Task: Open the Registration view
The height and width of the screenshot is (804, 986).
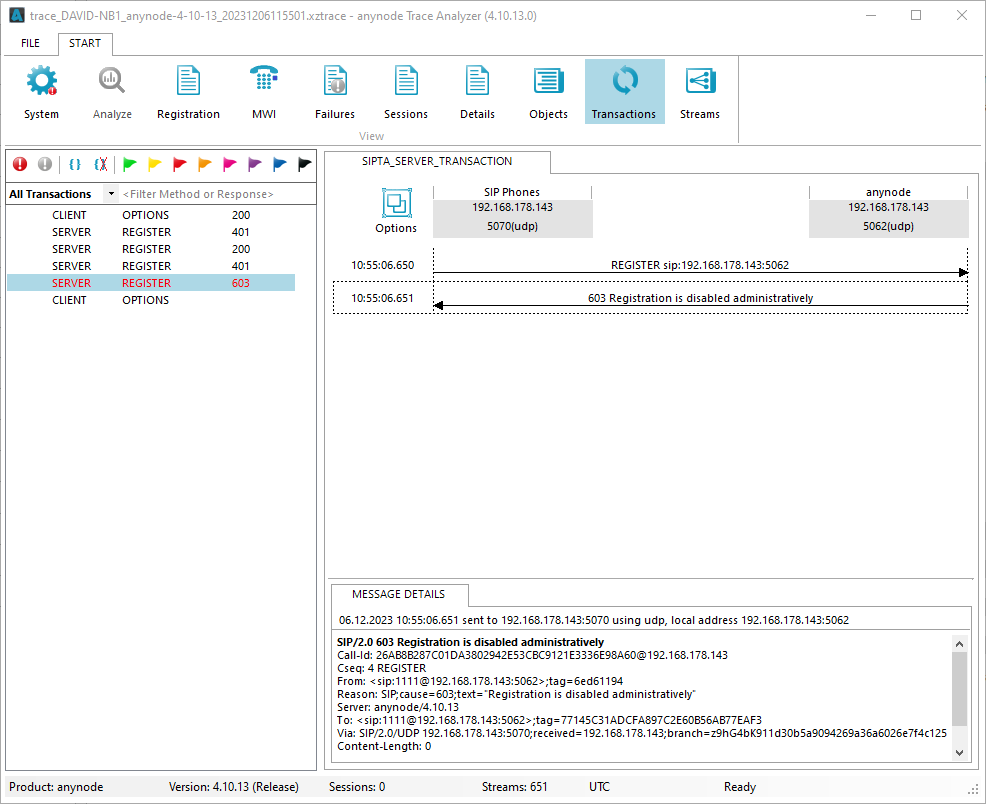Action: pyautogui.click(x=188, y=91)
